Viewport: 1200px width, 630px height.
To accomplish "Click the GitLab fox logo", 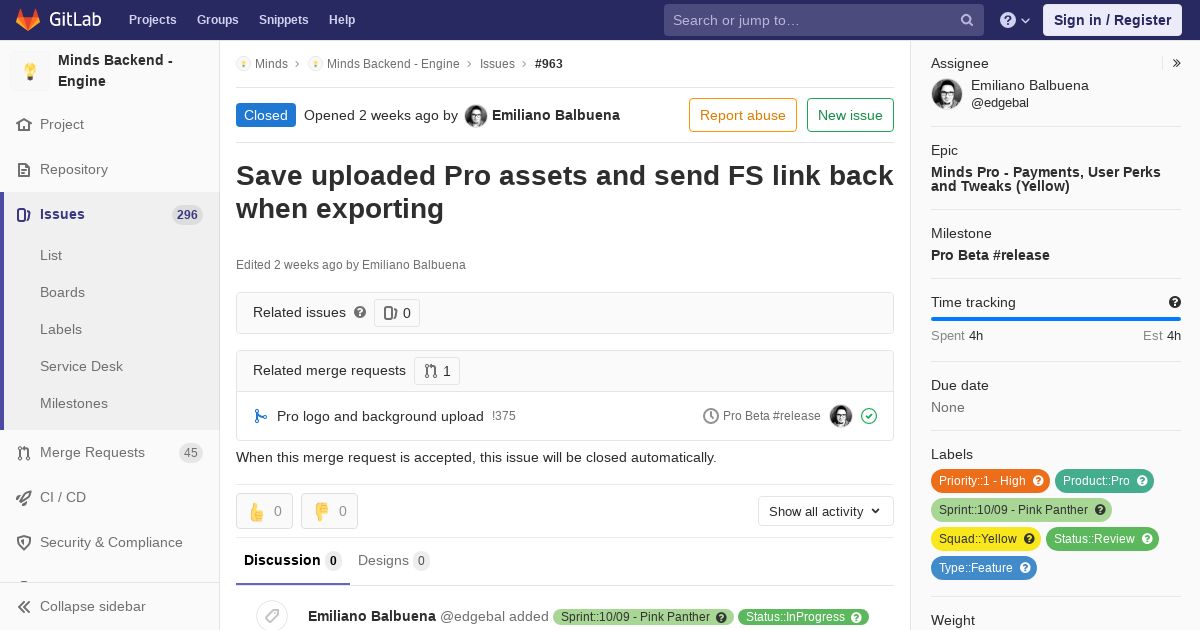I will [x=28, y=19].
